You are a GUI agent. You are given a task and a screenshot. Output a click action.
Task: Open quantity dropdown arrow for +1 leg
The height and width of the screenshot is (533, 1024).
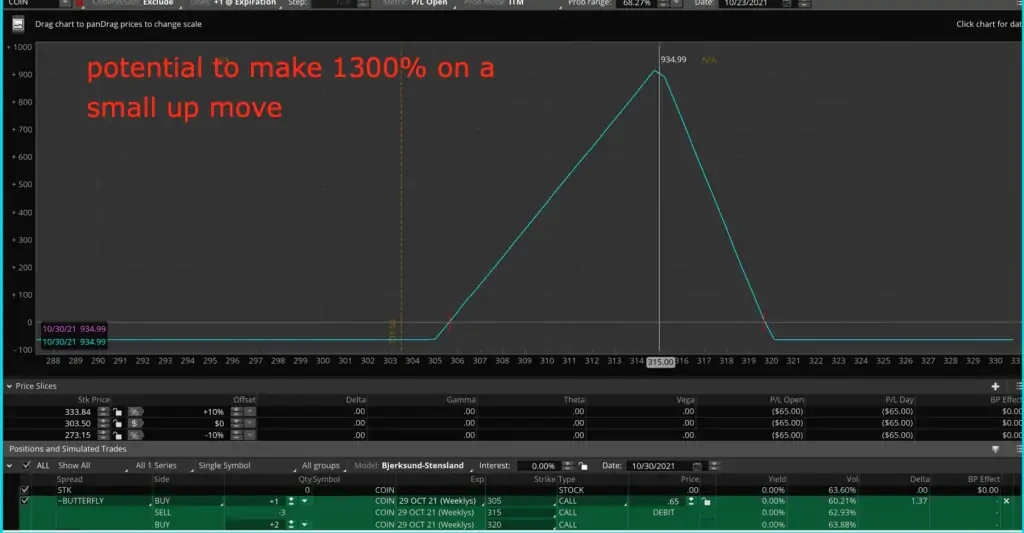click(304, 501)
